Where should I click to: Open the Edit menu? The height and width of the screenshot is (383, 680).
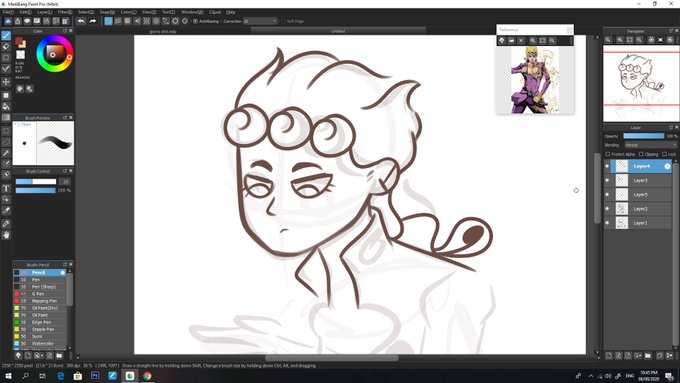click(25, 12)
